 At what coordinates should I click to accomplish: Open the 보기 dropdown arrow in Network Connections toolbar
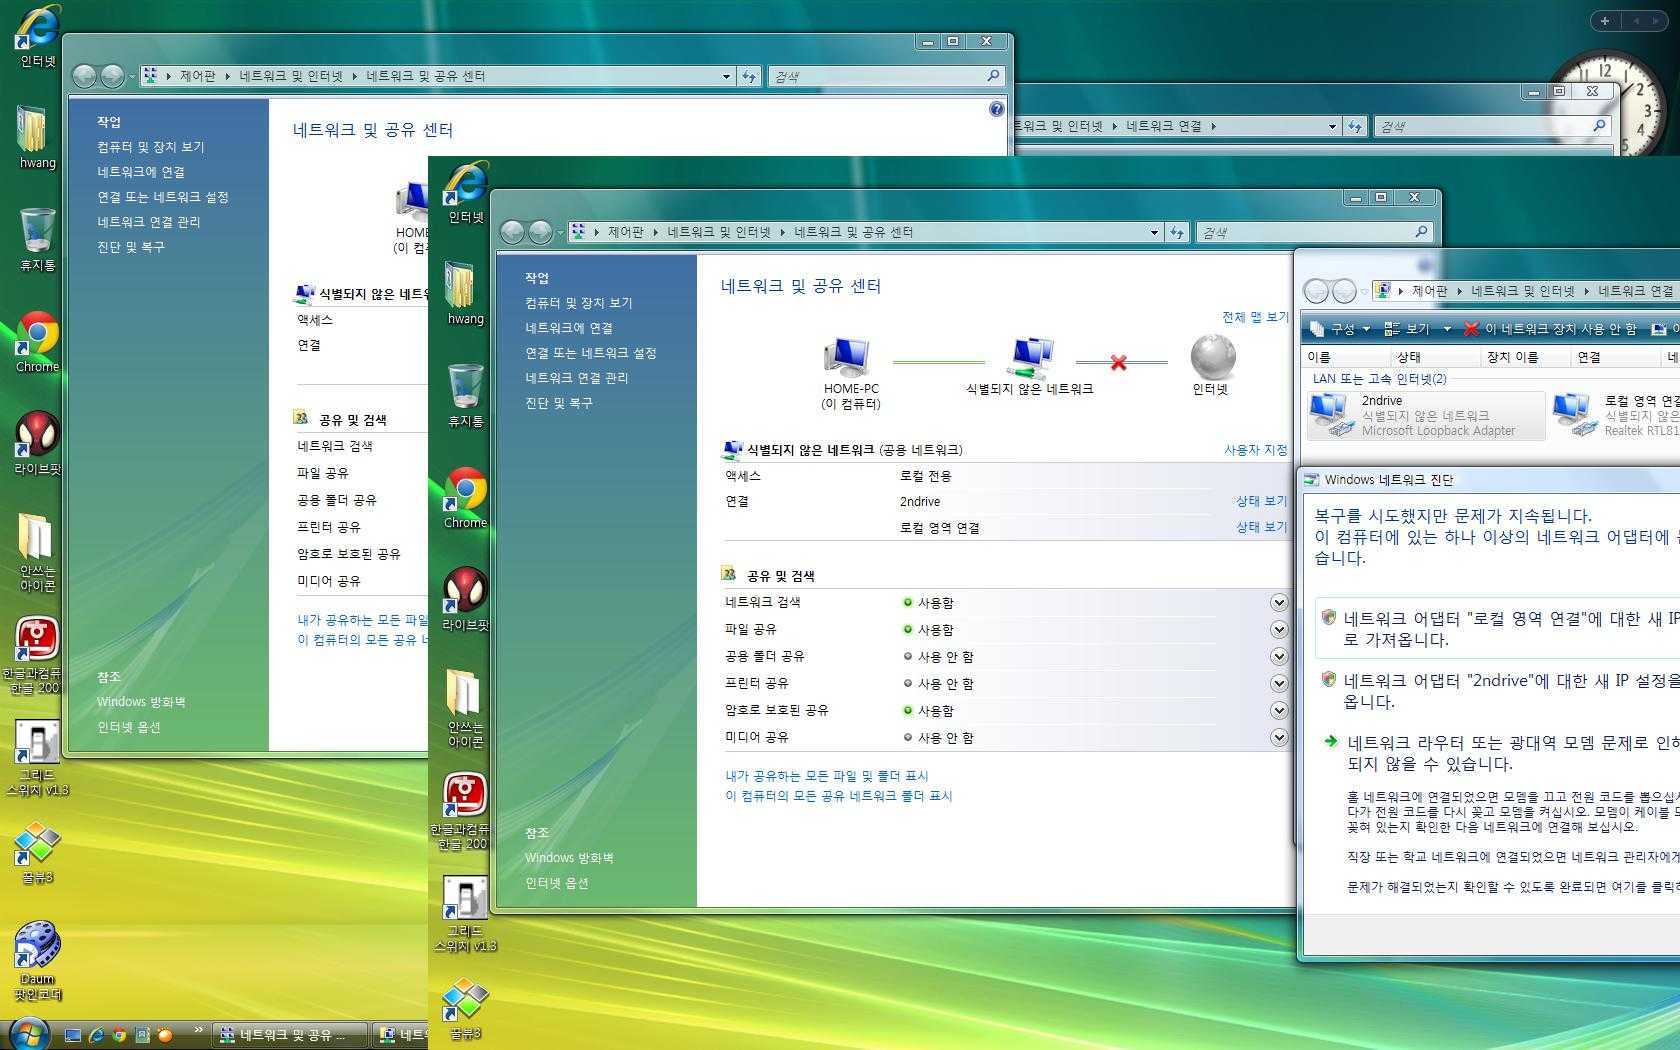click(1446, 329)
